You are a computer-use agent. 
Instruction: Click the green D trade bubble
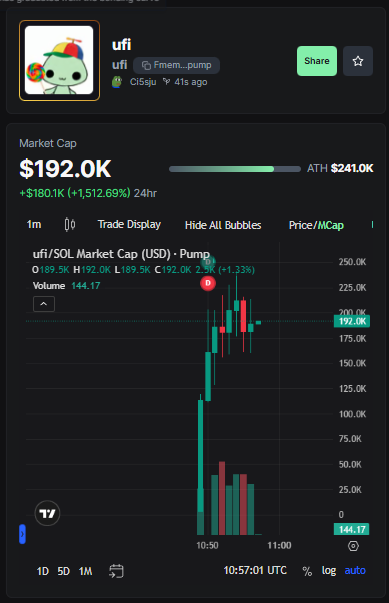(209, 262)
